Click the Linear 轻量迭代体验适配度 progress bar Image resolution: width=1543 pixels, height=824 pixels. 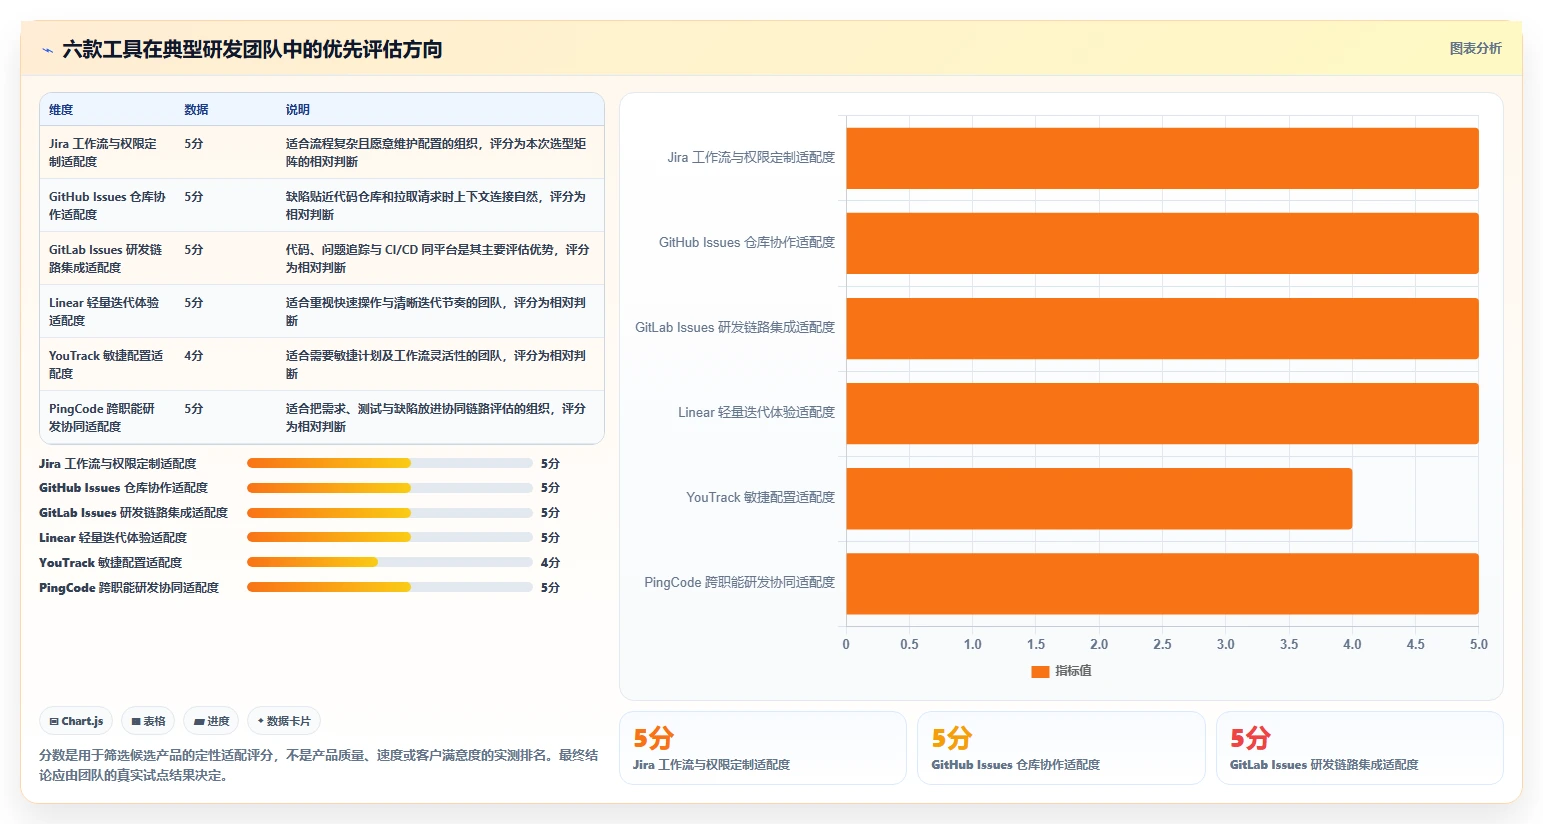[390, 538]
